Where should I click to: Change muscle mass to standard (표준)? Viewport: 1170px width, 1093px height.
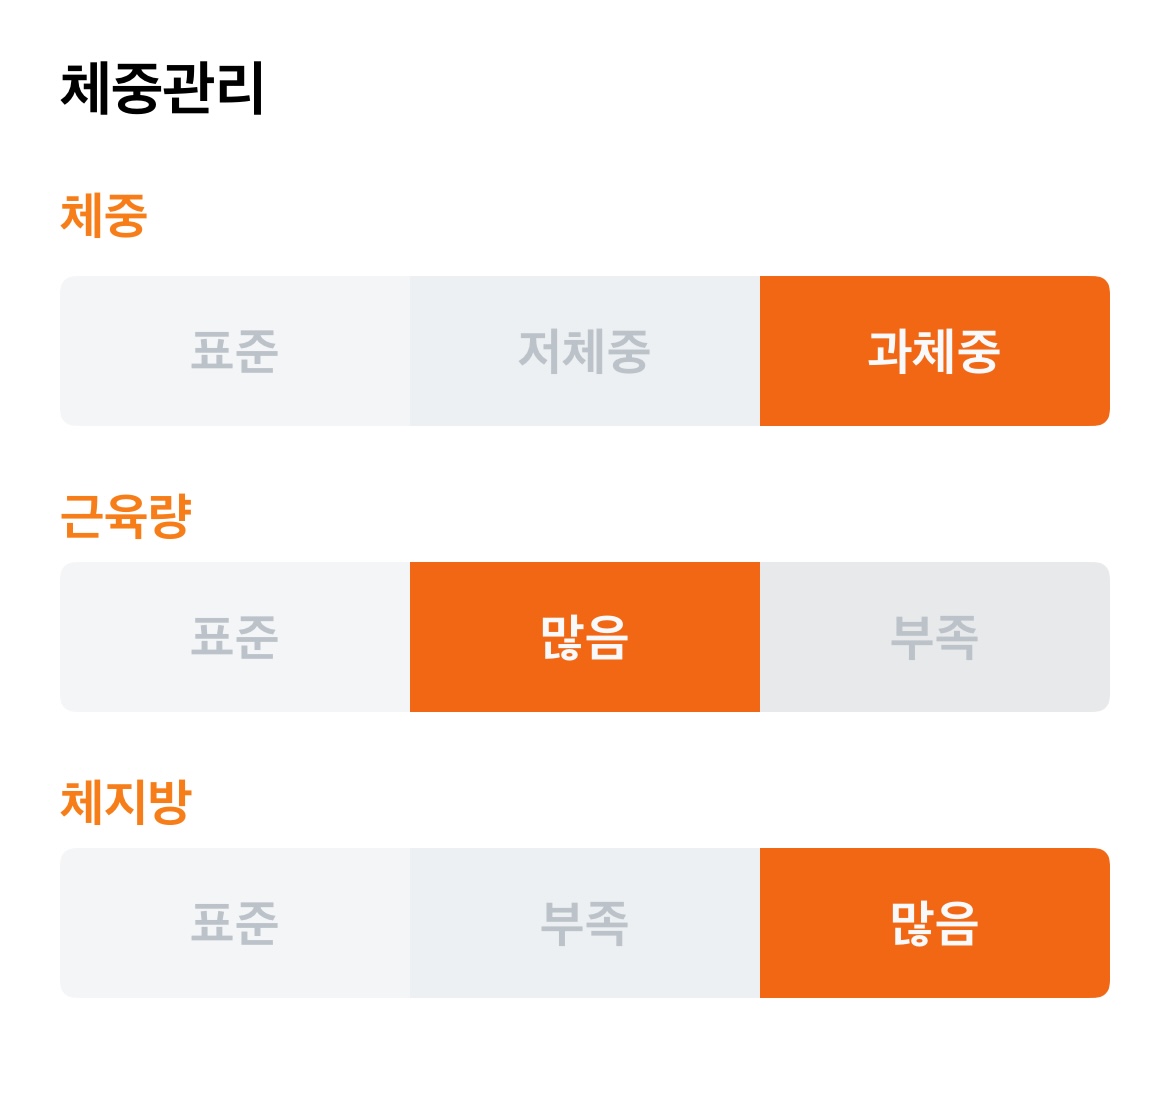235,637
